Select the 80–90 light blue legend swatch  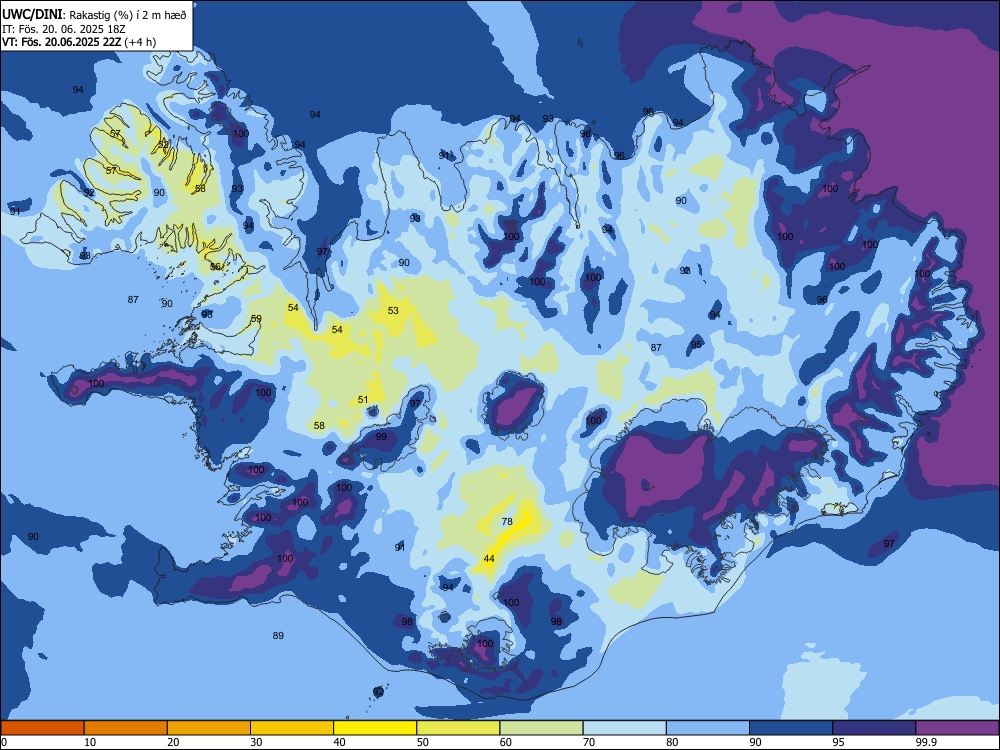tap(708, 728)
